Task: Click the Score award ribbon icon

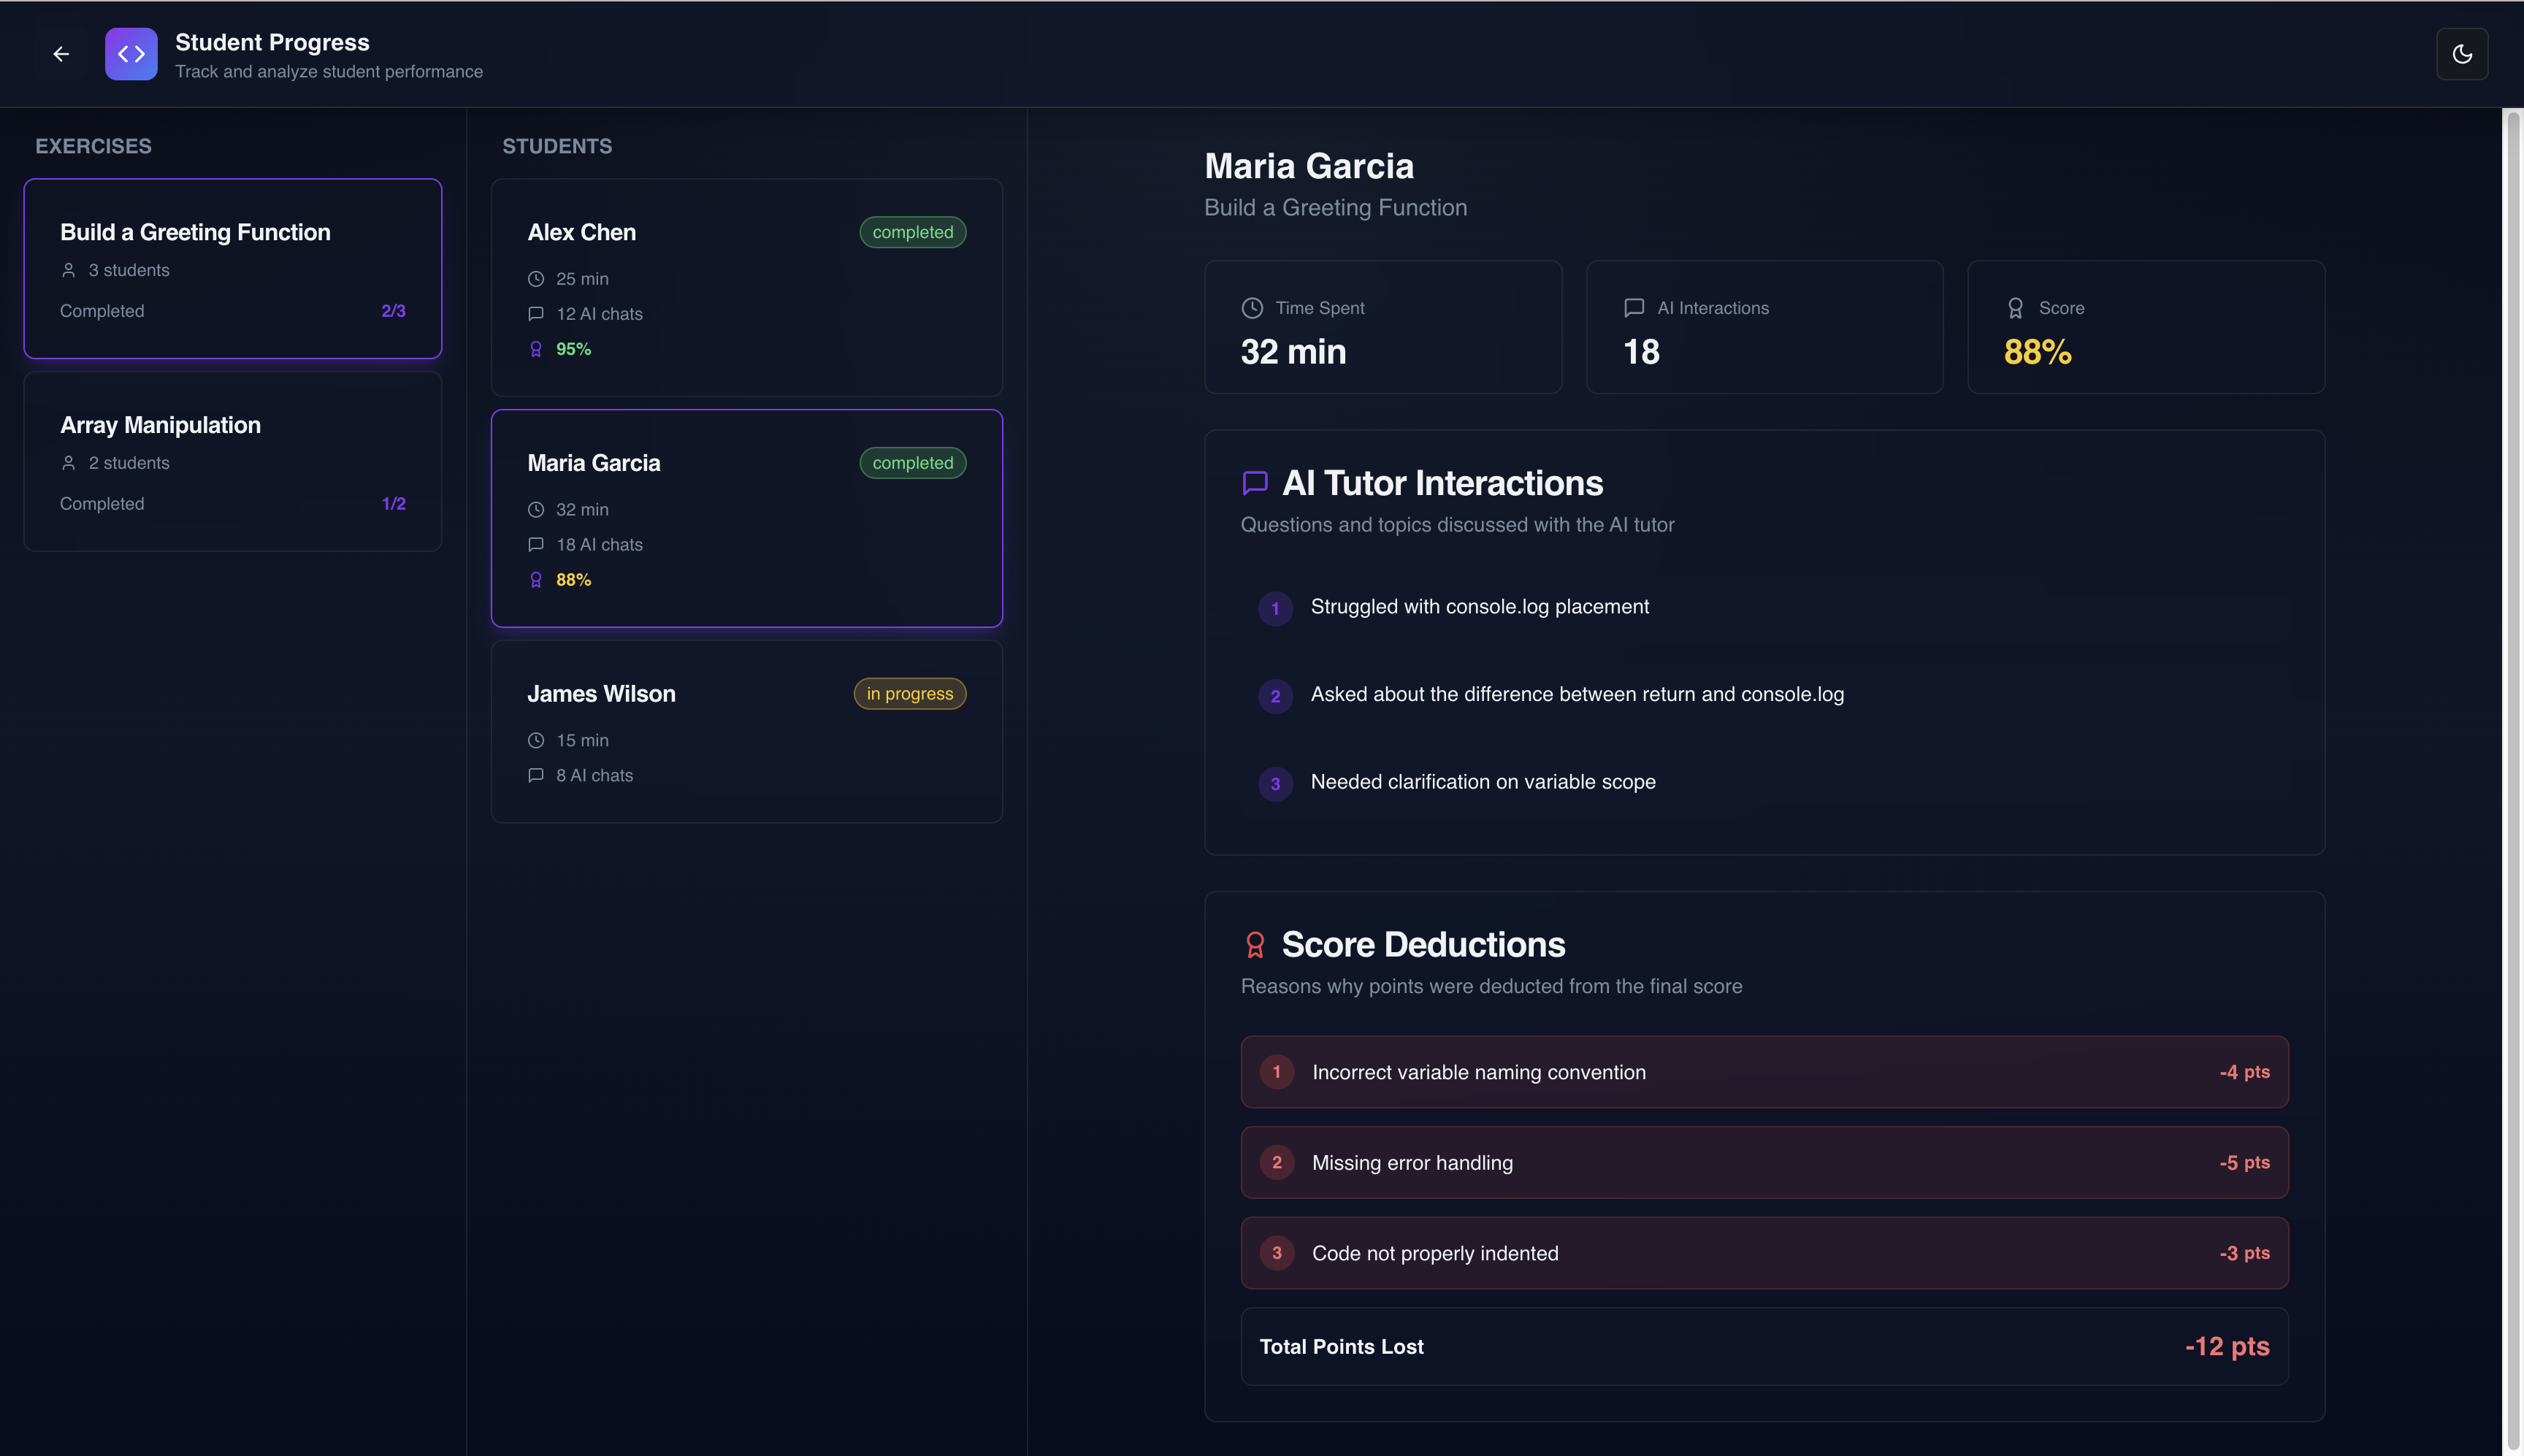Action: (2015, 308)
